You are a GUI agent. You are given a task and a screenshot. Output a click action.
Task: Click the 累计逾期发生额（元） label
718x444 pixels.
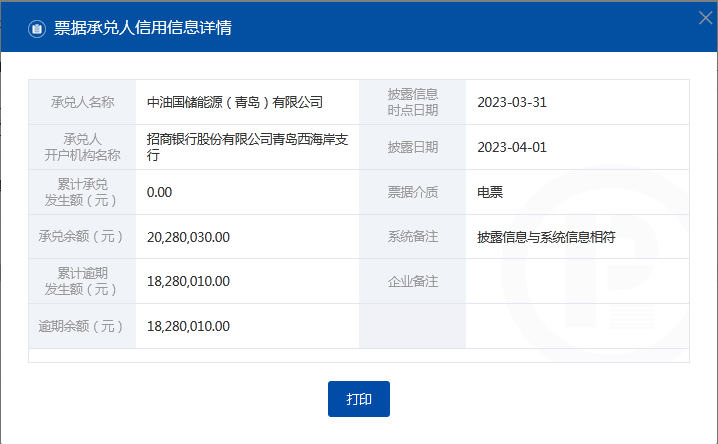click(x=82, y=281)
